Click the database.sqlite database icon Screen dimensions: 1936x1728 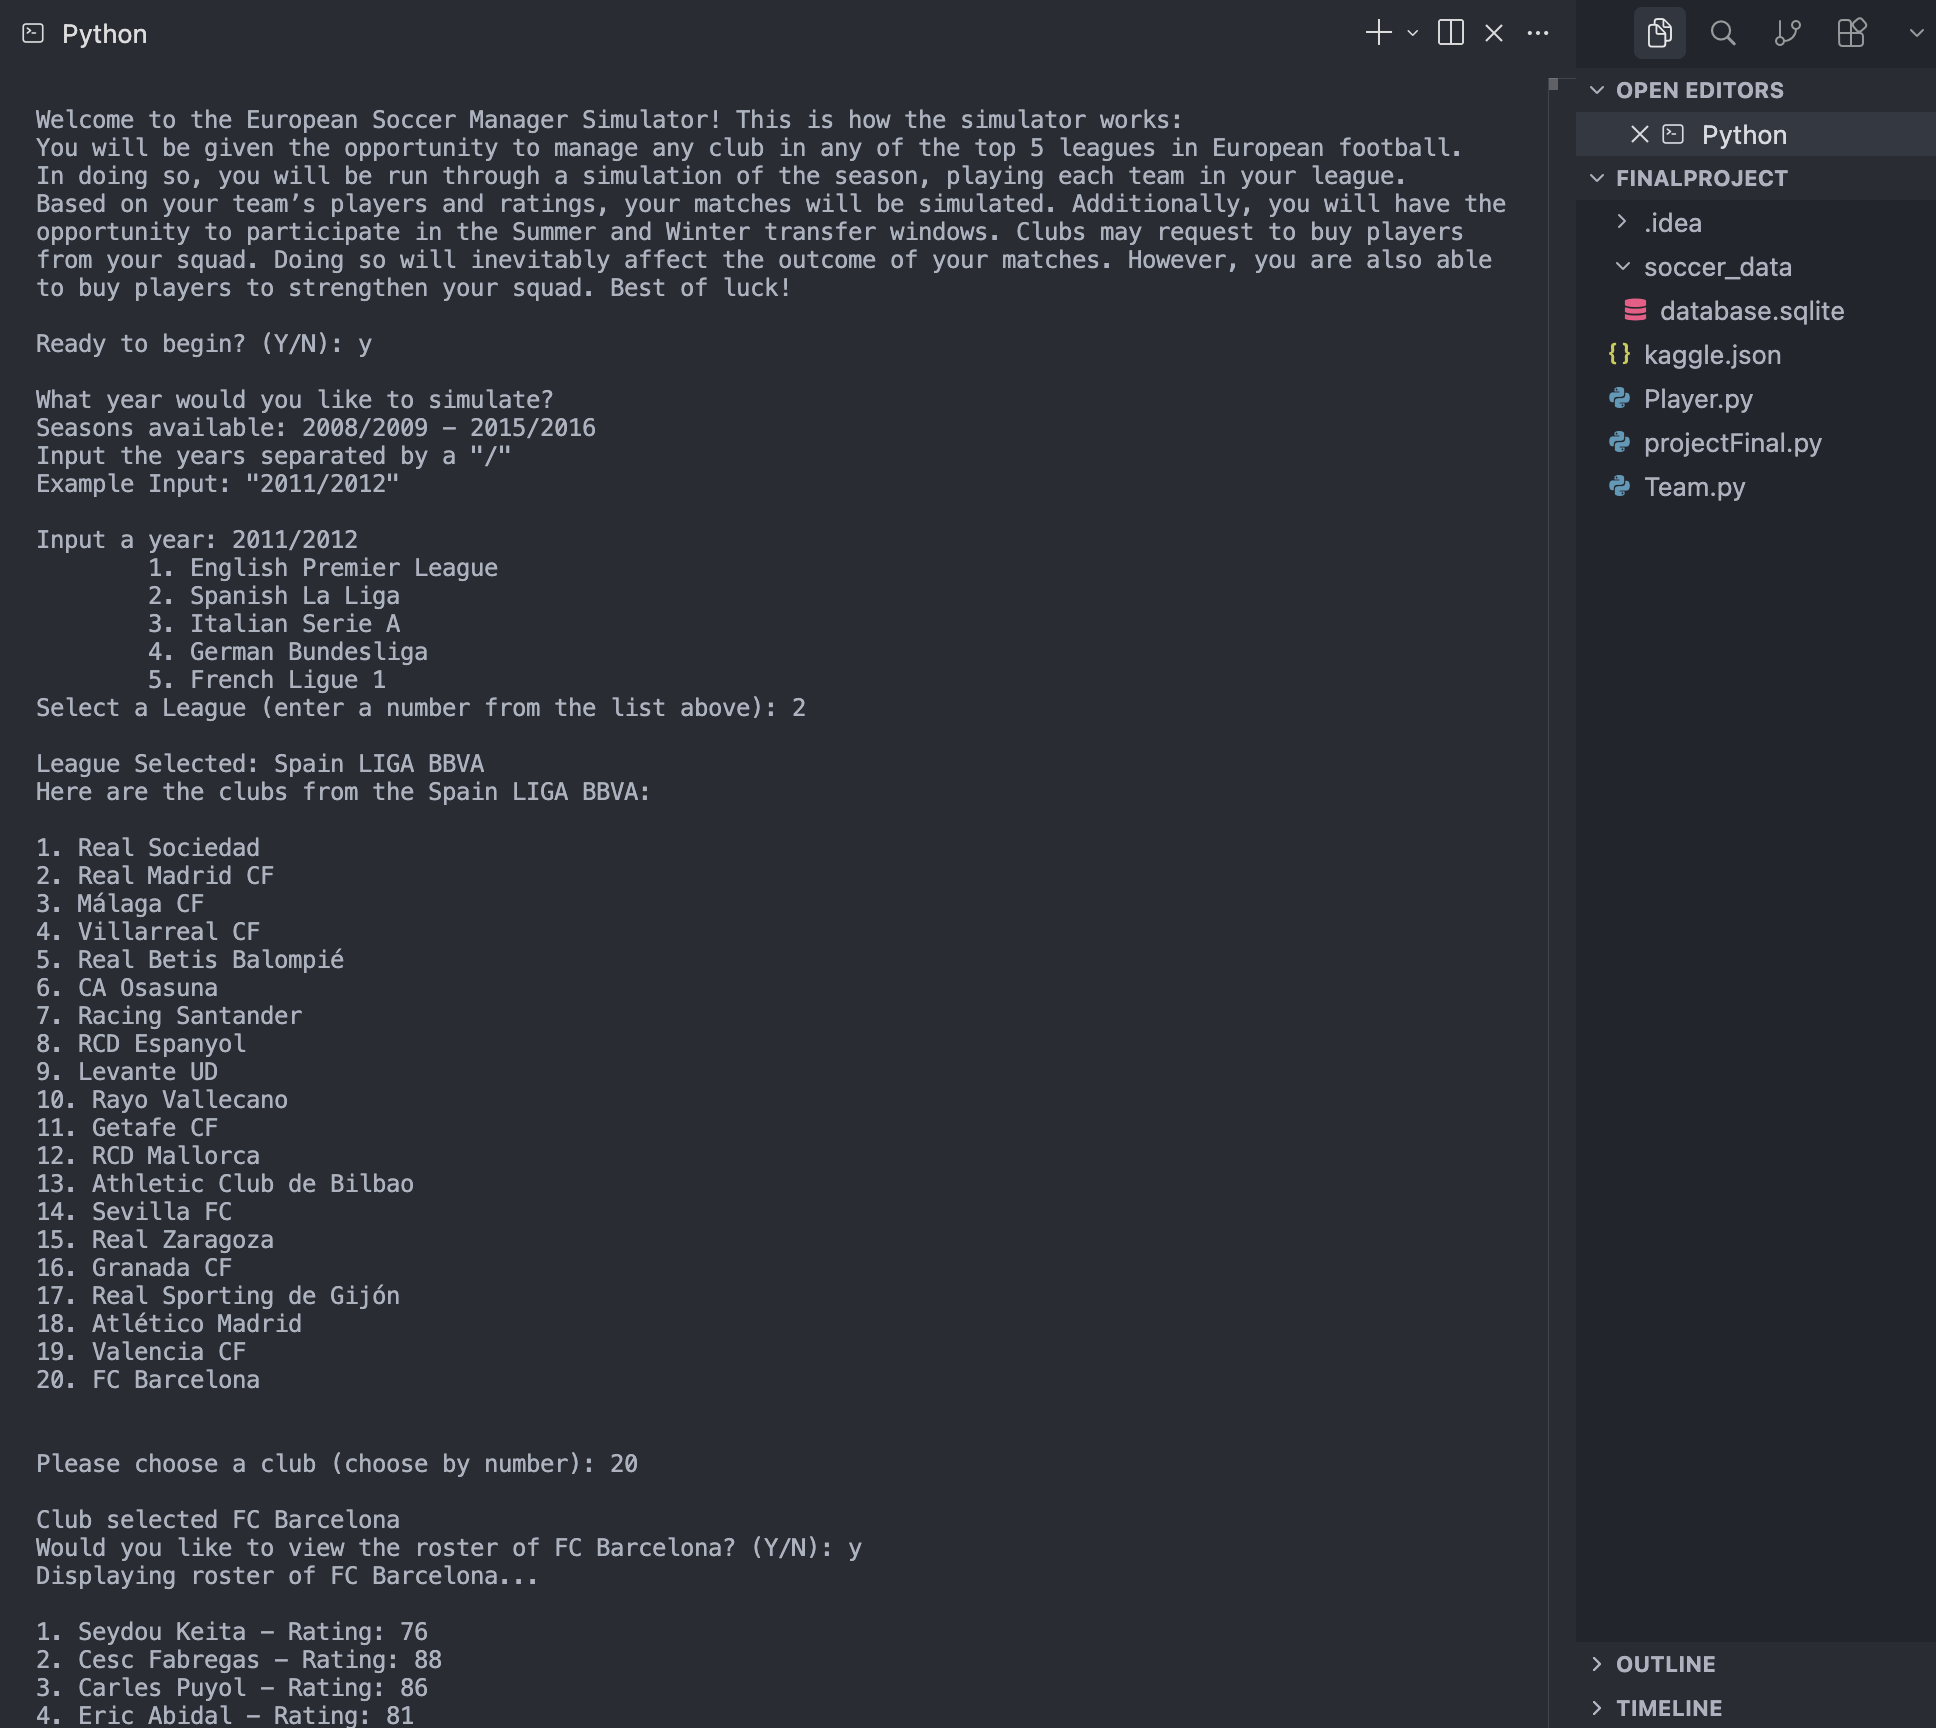[1635, 310]
